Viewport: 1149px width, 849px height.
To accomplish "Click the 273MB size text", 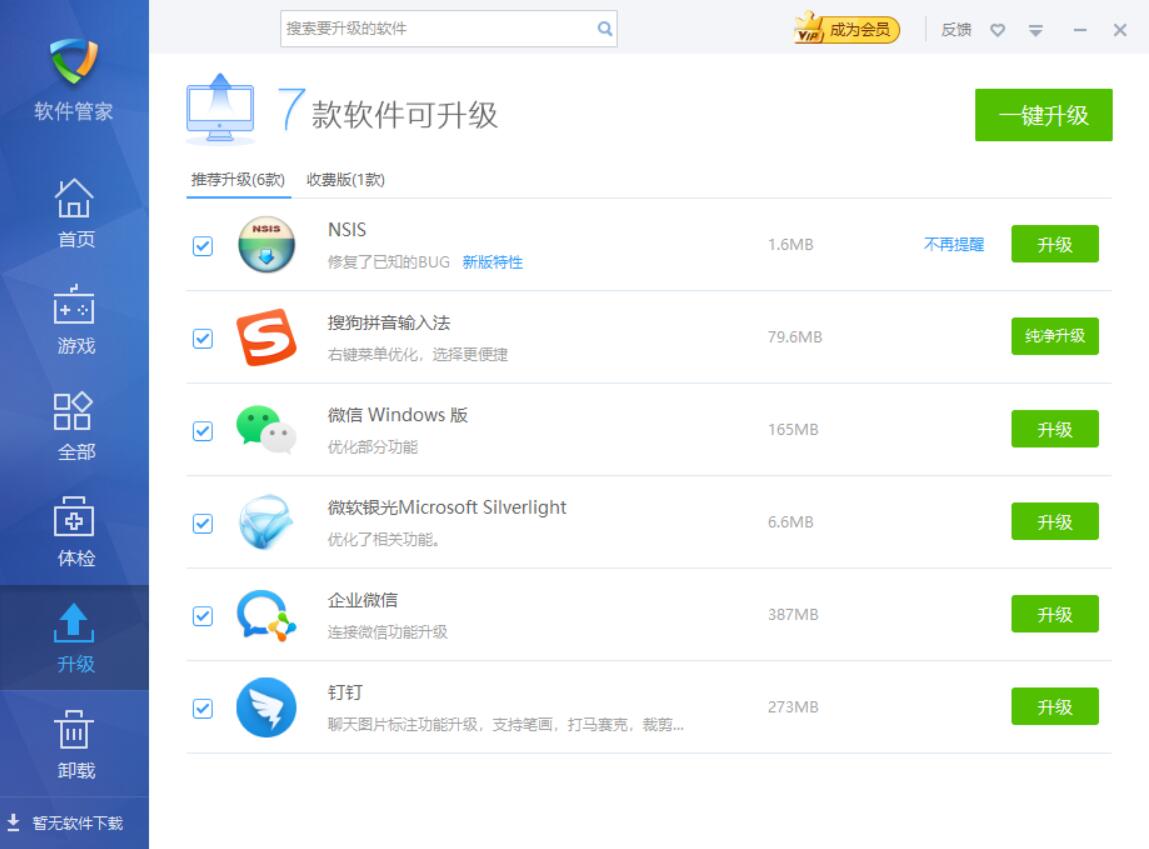I will (x=793, y=707).
